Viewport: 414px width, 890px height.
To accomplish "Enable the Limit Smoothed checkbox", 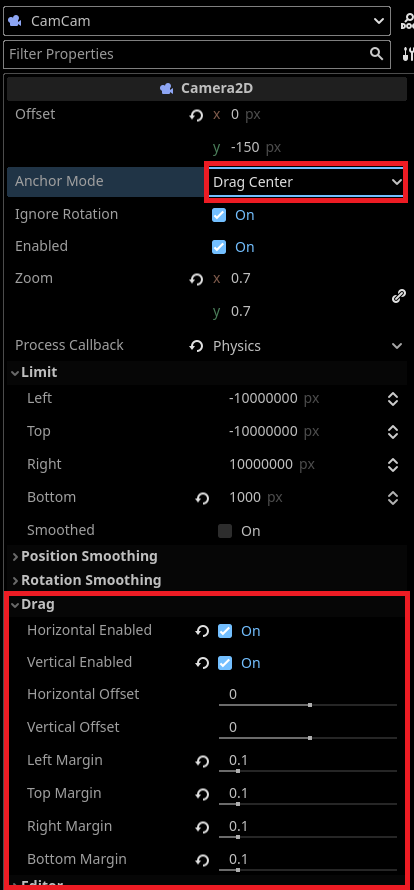I will (225, 531).
